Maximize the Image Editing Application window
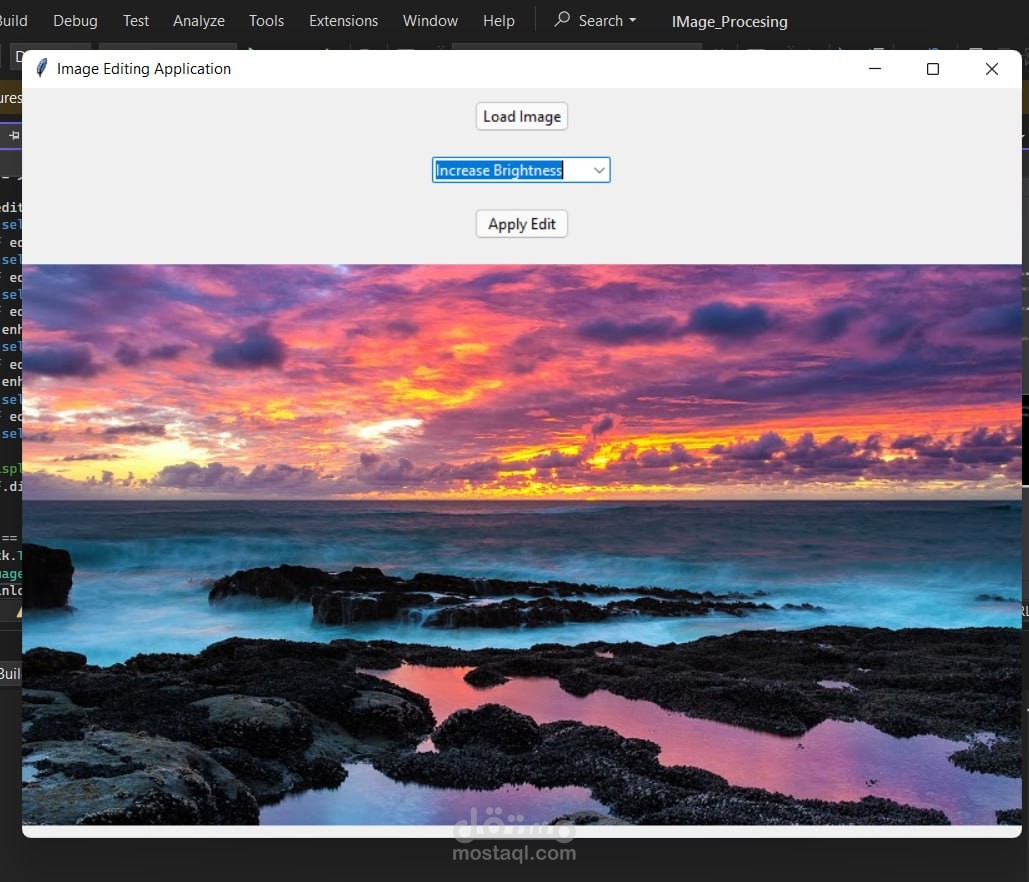This screenshot has height=882, width=1029. pyautogui.click(x=933, y=69)
